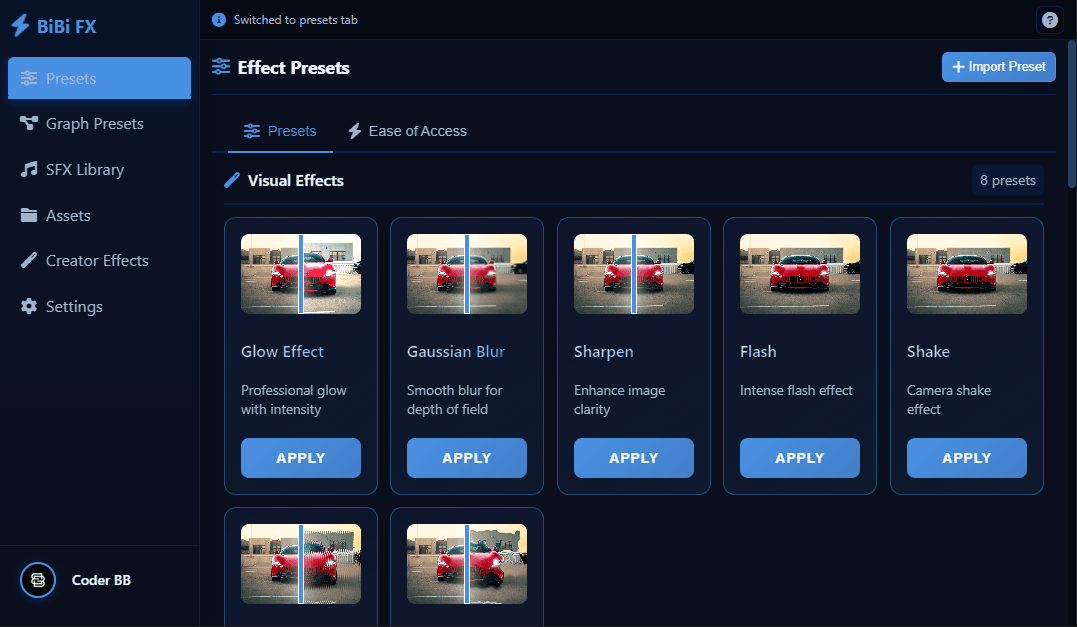This screenshot has width=1077, height=627.
Task: Apply the Shake camera effect
Action: 966,457
